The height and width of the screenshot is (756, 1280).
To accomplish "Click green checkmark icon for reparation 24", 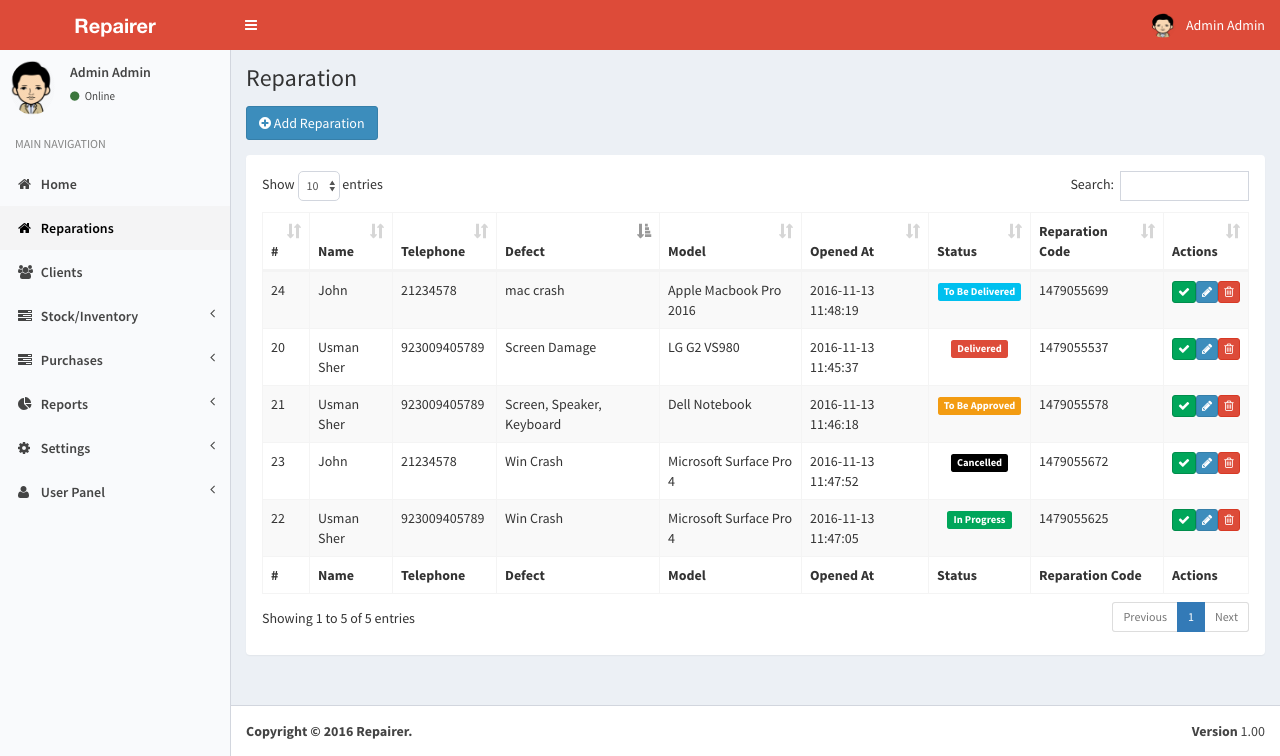I will coord(1183,292).
